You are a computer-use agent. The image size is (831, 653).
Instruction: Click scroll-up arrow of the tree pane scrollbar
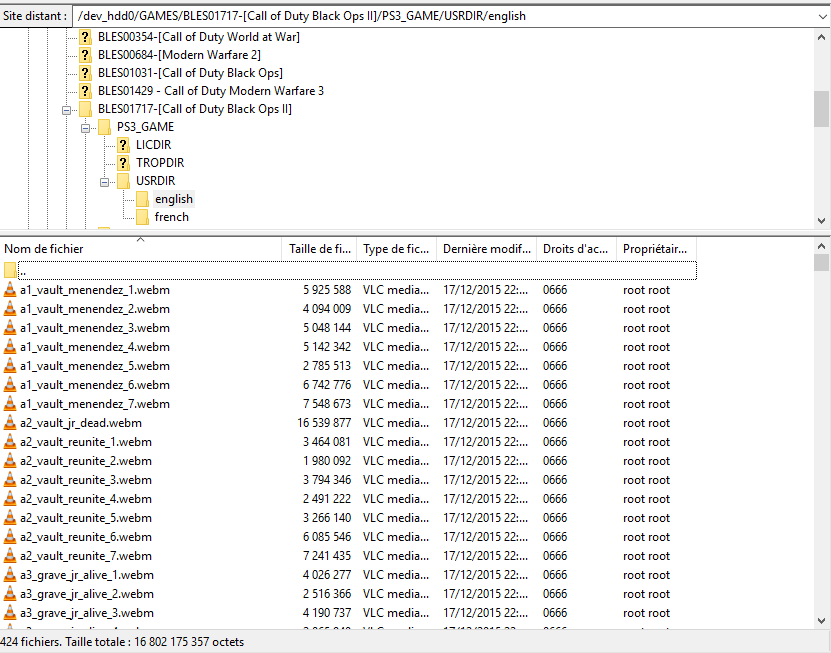pos(821,38)
